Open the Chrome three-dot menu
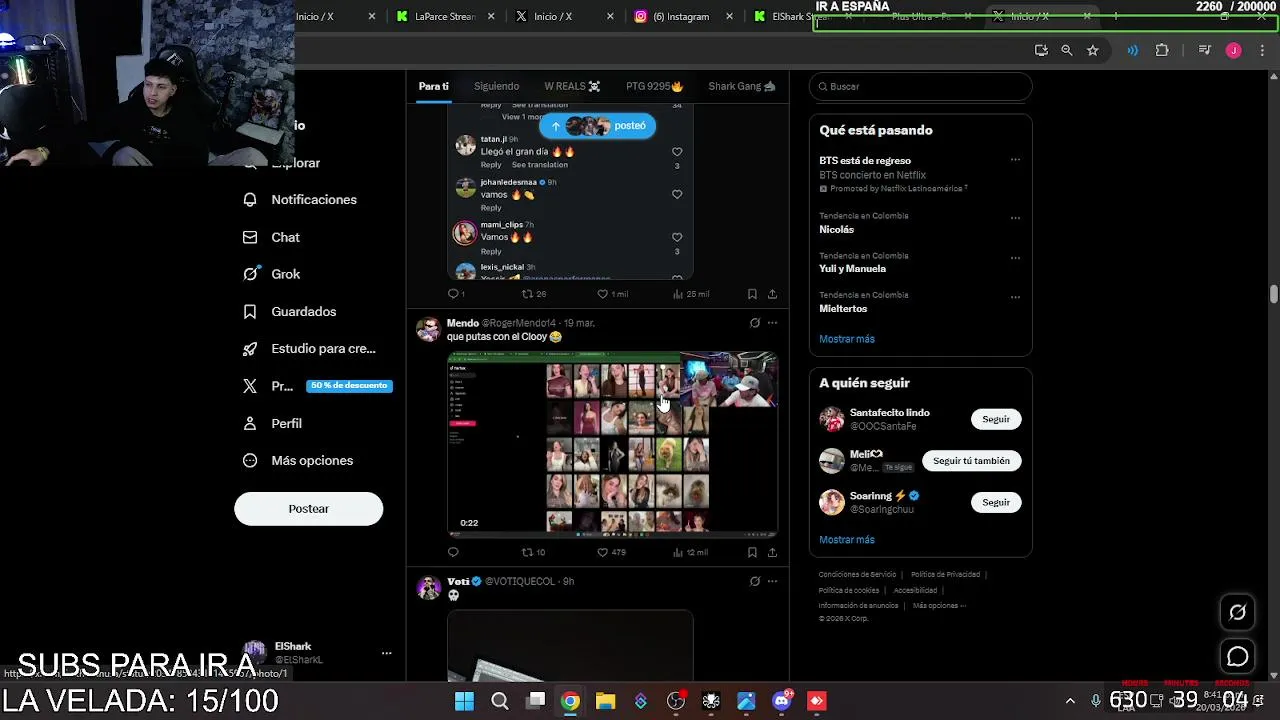The height and width of the screenshot is (720, 1280). click(1261, 50)
